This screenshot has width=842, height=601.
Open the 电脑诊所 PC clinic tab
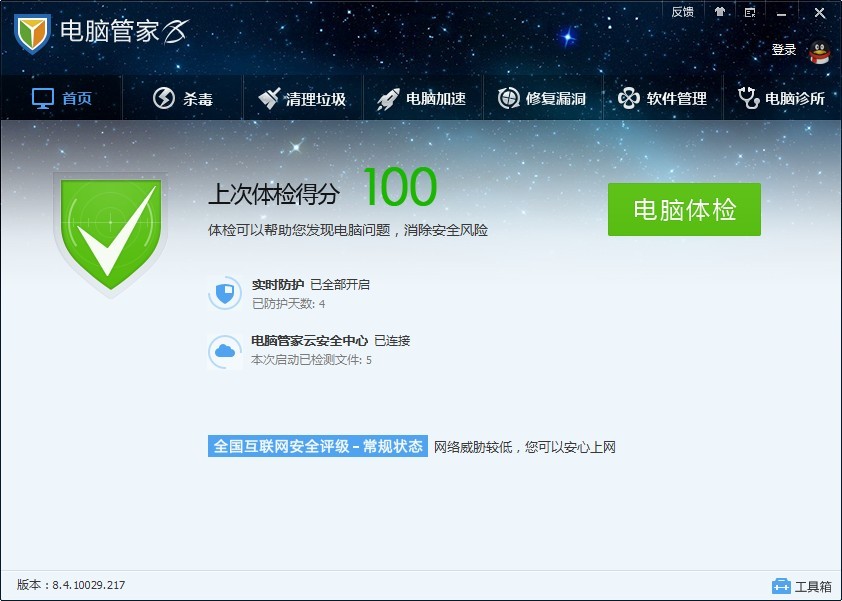point(782,98)
